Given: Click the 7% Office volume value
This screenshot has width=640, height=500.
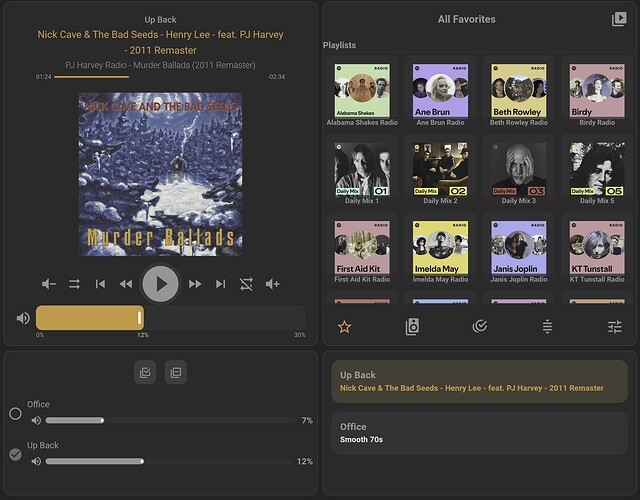Looking at the screenshot, I should tap(307, 420).
